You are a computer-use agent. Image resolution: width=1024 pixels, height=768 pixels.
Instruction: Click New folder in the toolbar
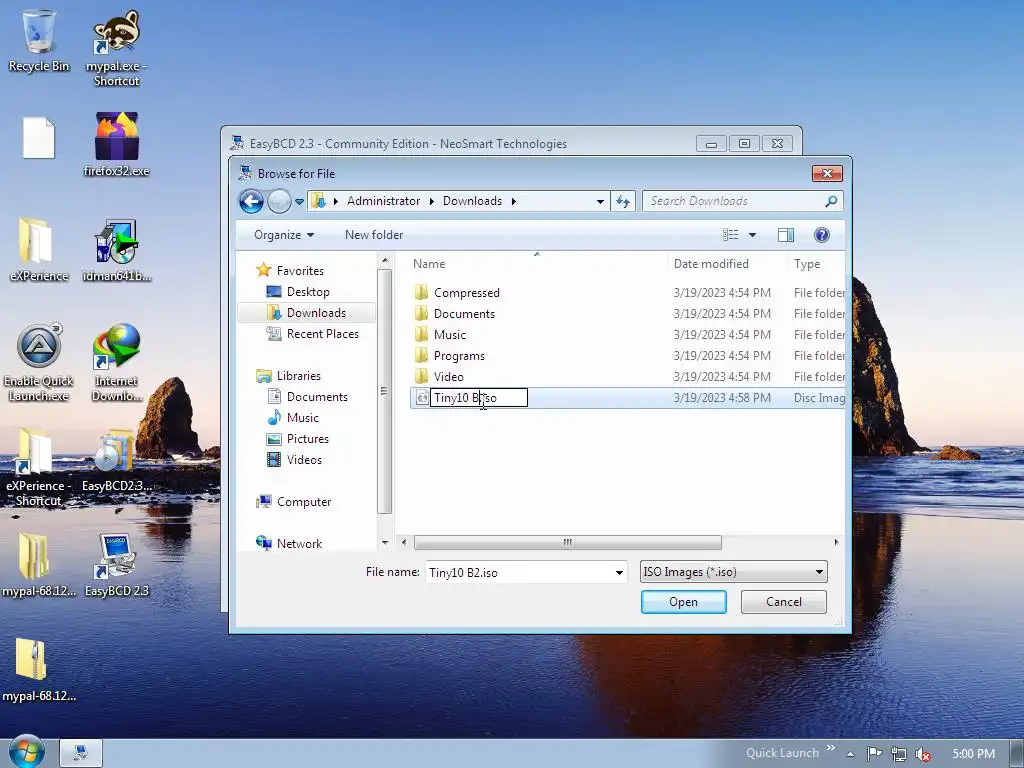(x=374, y=234)
